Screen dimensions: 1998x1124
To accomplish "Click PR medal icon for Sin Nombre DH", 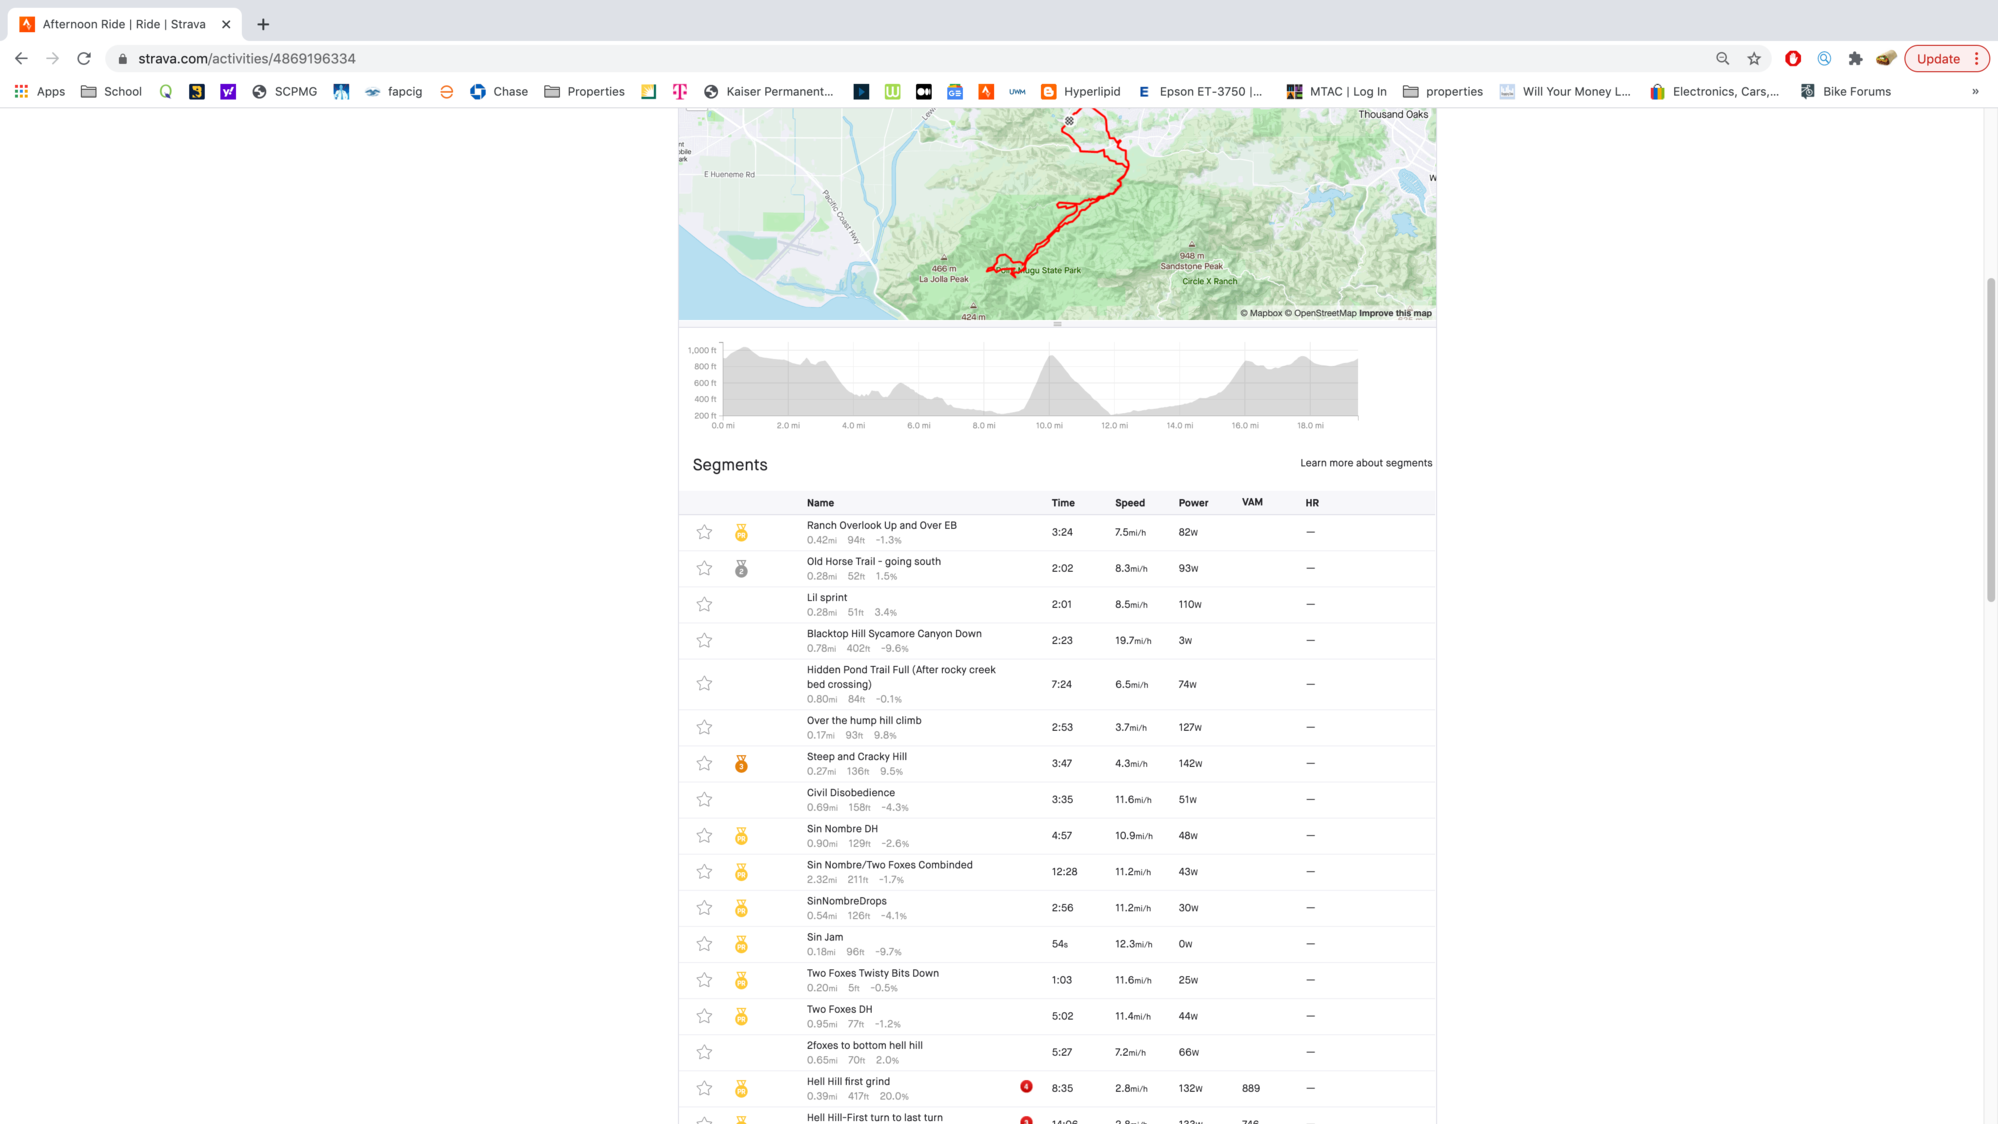I will pyautogui.click(x=741, y=836).
